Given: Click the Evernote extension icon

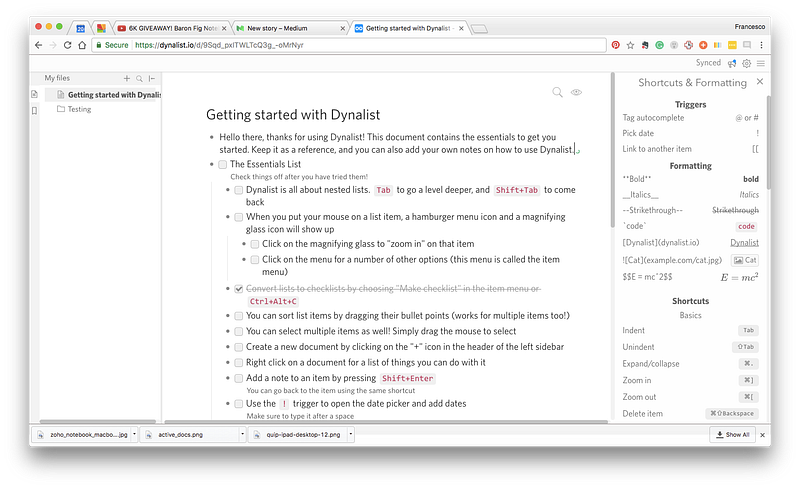Looking at the screenshot, I should point(645,45).
